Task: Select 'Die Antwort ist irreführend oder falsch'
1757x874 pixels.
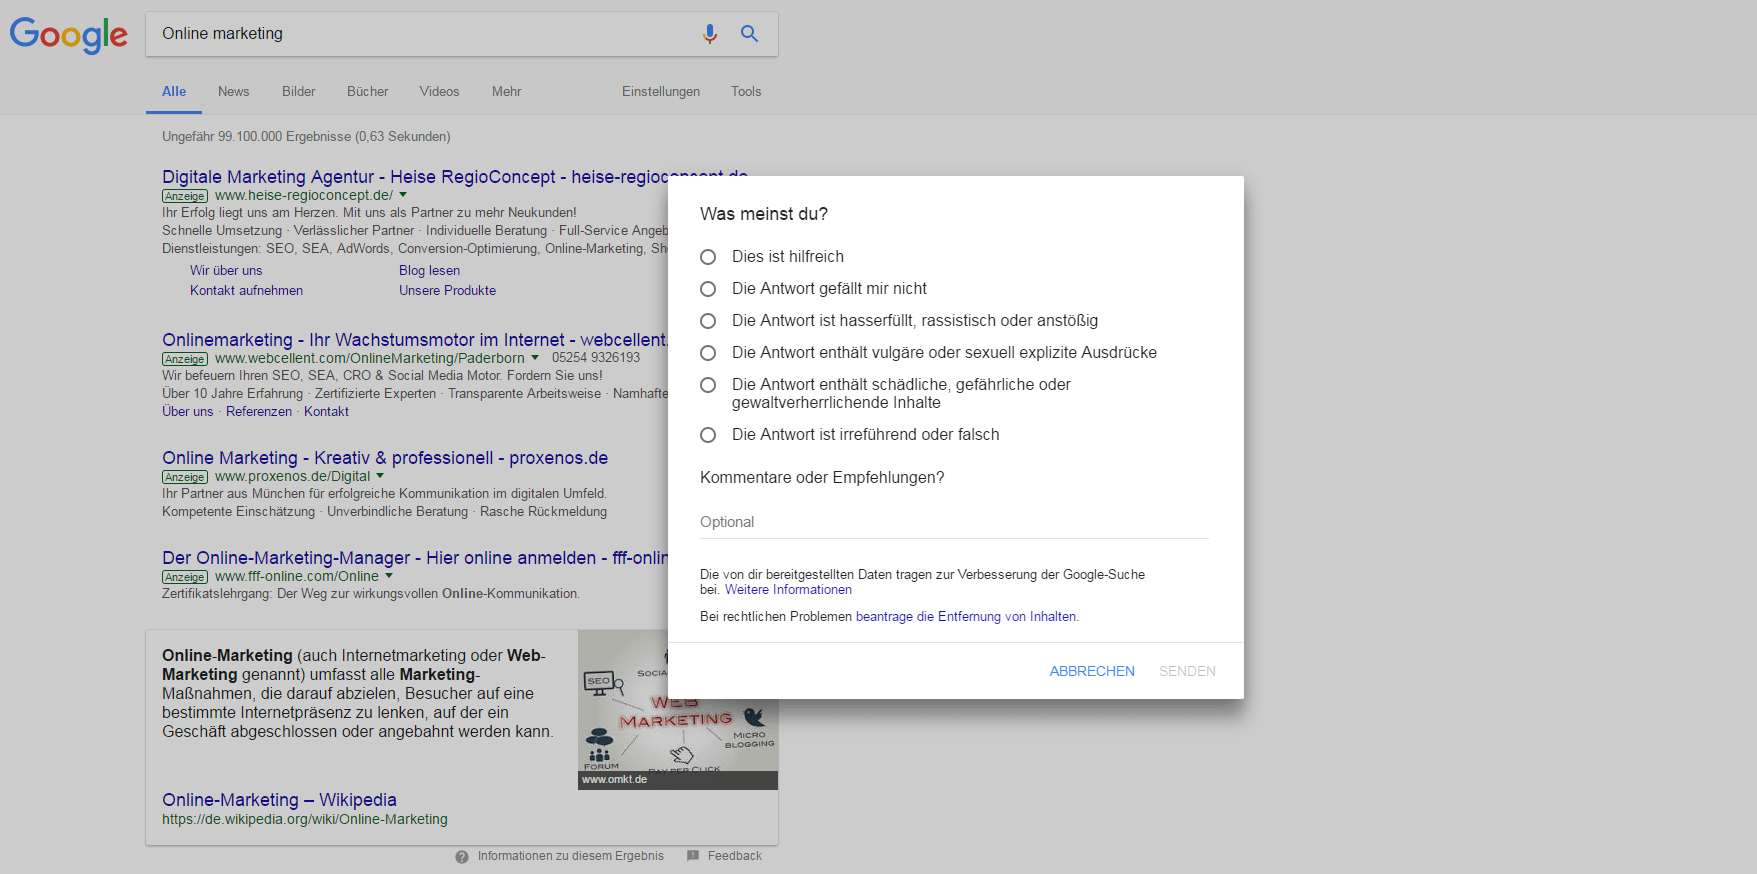Action: pyautogui.click(x=708, y=435)
